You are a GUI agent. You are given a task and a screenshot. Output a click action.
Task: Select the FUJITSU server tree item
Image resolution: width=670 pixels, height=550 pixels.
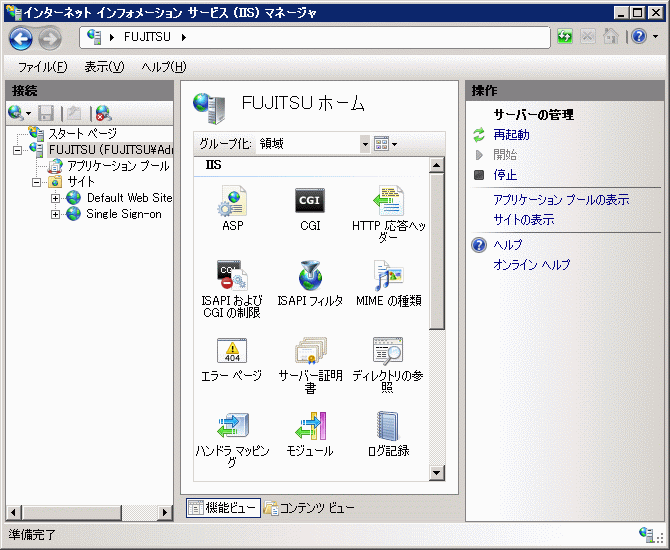(x=111, y=150)
